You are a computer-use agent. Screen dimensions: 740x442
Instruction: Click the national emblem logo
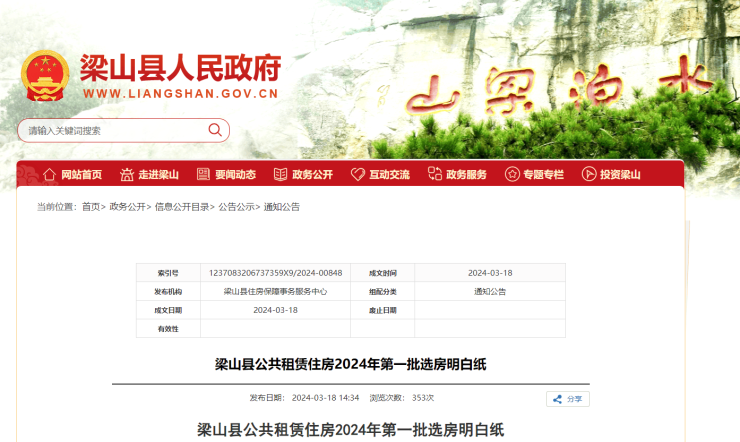point(45,76)
